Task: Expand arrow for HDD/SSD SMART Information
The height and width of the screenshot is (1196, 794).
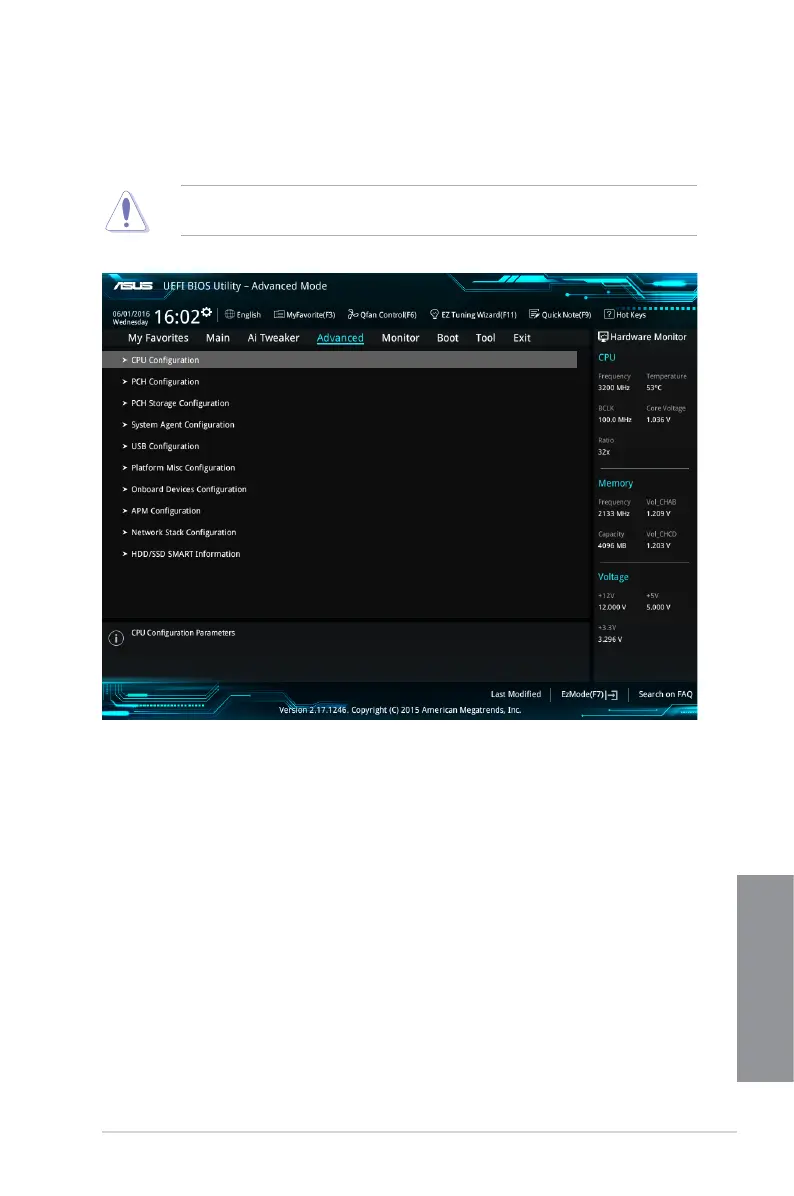Action: click(x=125, y=554)
